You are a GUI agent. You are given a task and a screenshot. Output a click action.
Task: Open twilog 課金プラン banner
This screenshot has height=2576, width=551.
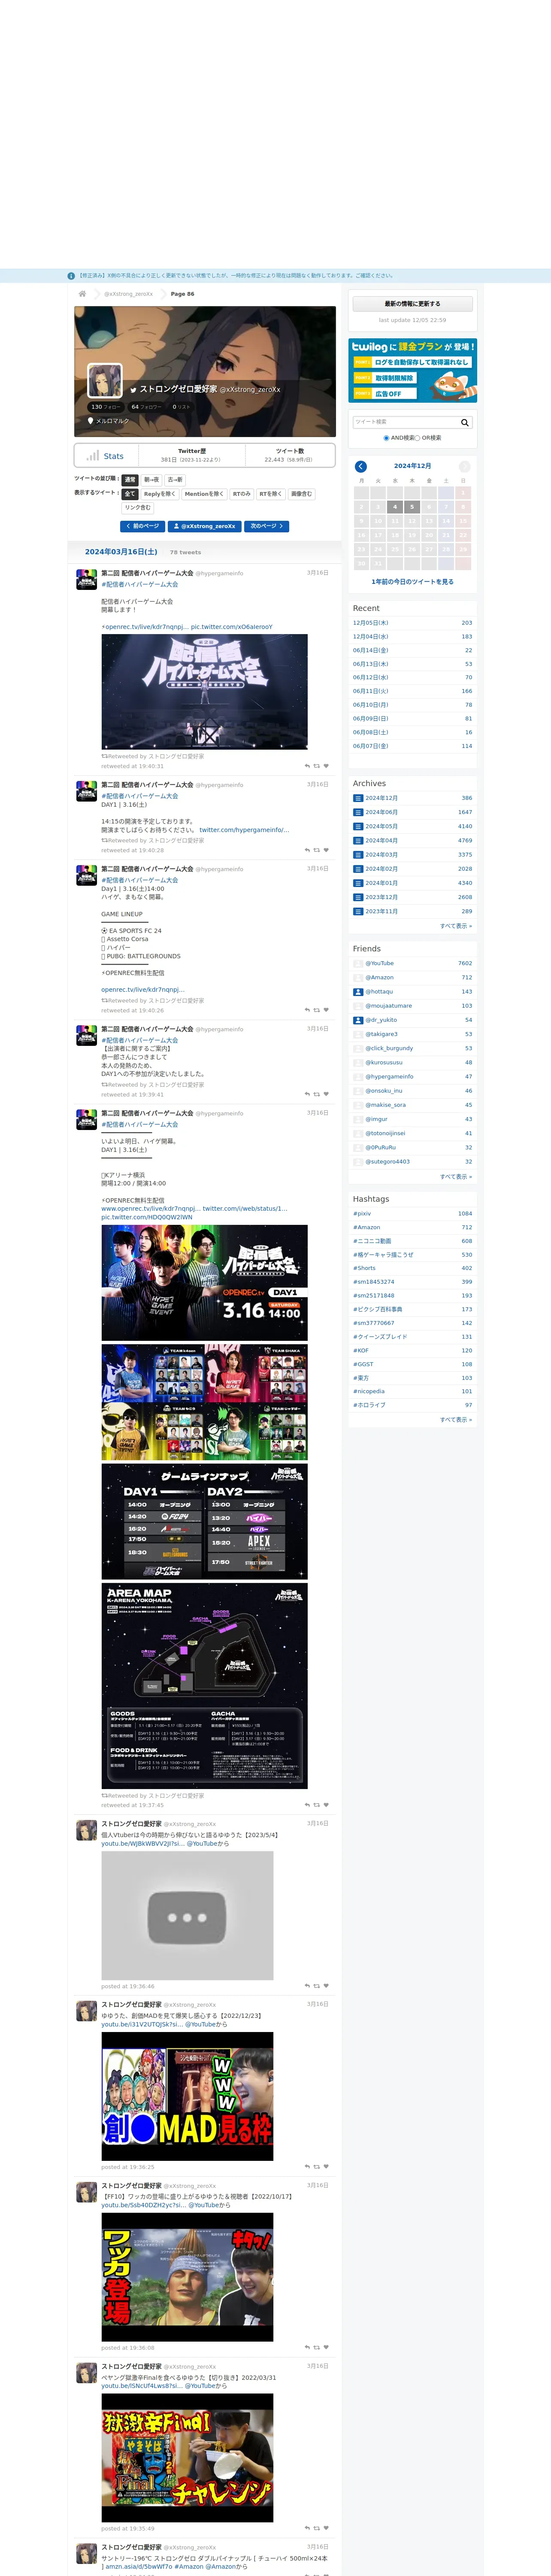tap(412, 371)
